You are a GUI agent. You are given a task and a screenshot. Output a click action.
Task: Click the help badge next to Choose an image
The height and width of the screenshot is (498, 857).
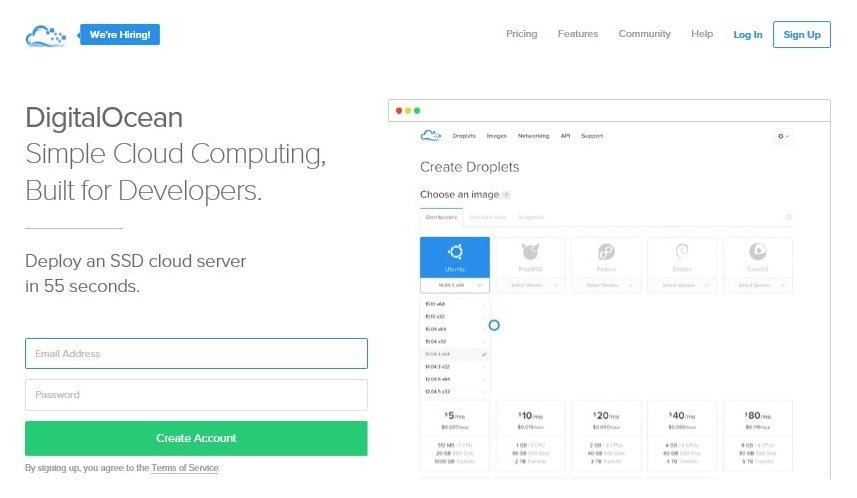coord(506,195)
